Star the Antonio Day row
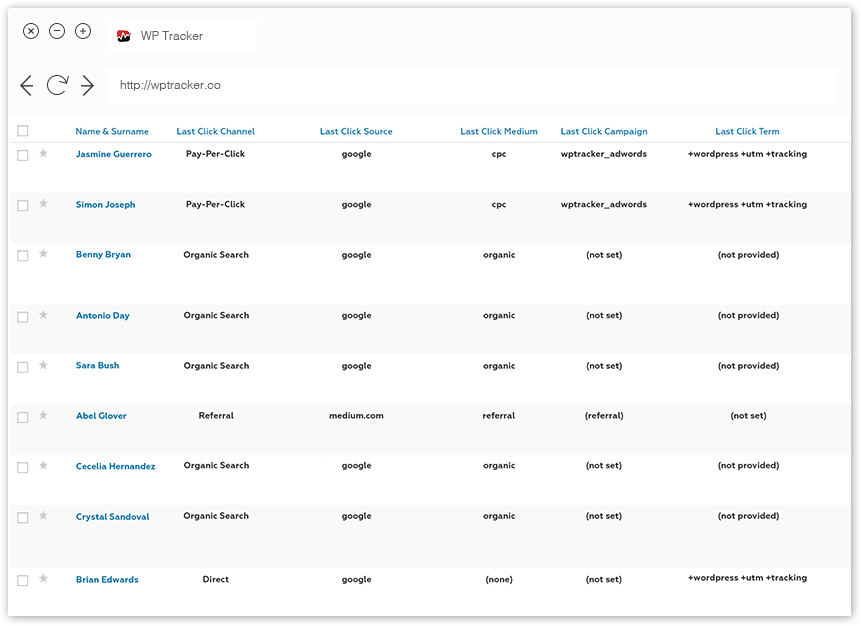The image size is (861, 626). (x=43, y=315)
